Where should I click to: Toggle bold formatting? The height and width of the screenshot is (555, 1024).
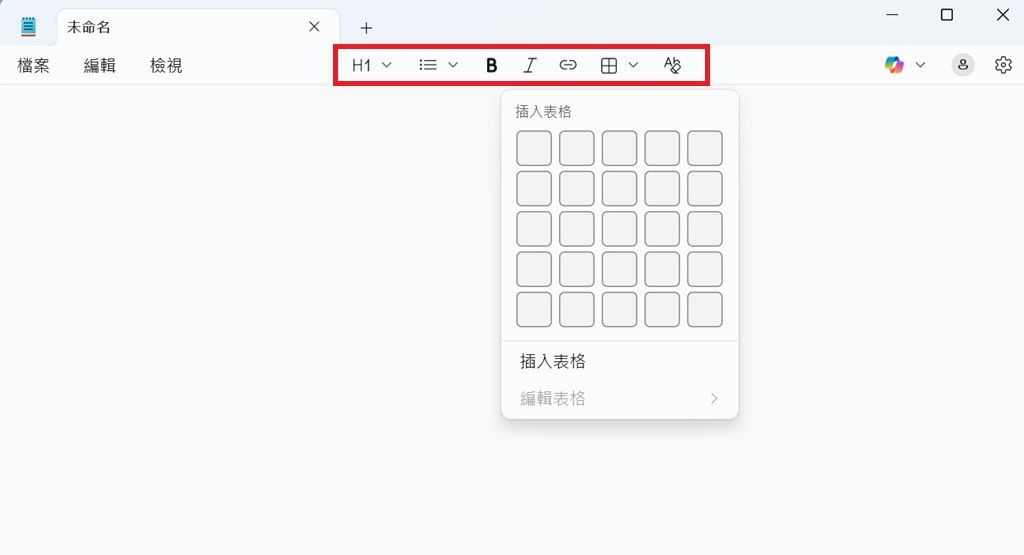point(492,65)
